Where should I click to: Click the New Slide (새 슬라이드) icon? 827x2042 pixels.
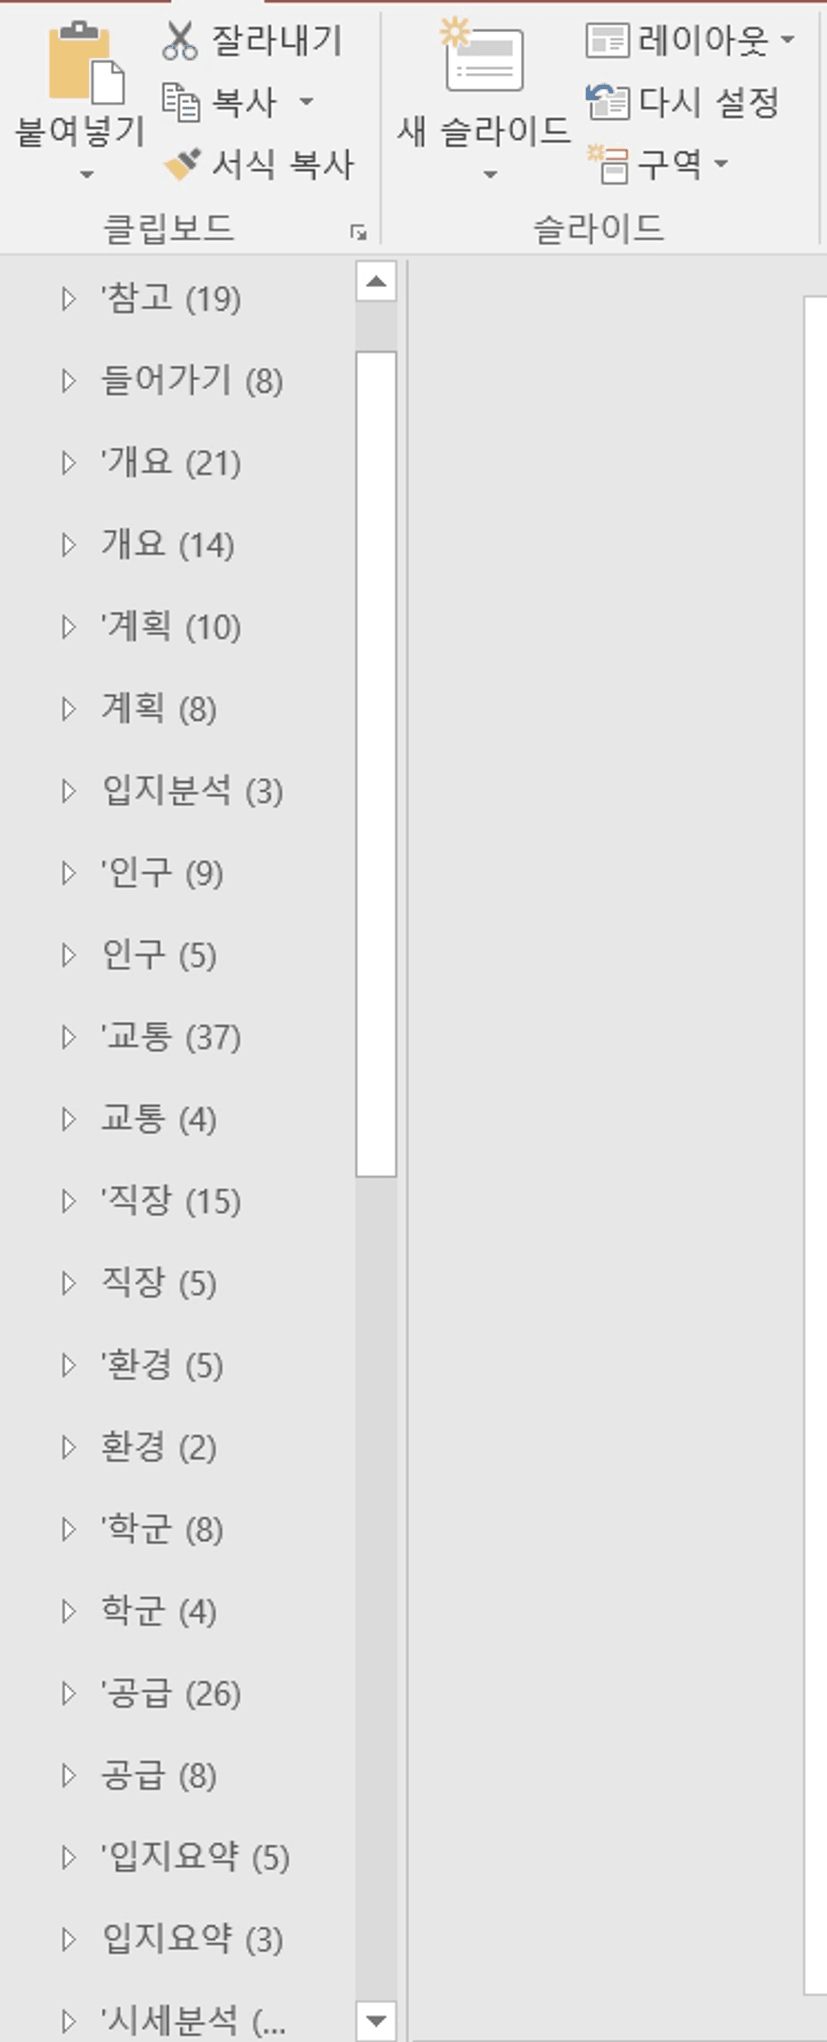[484, 60]
